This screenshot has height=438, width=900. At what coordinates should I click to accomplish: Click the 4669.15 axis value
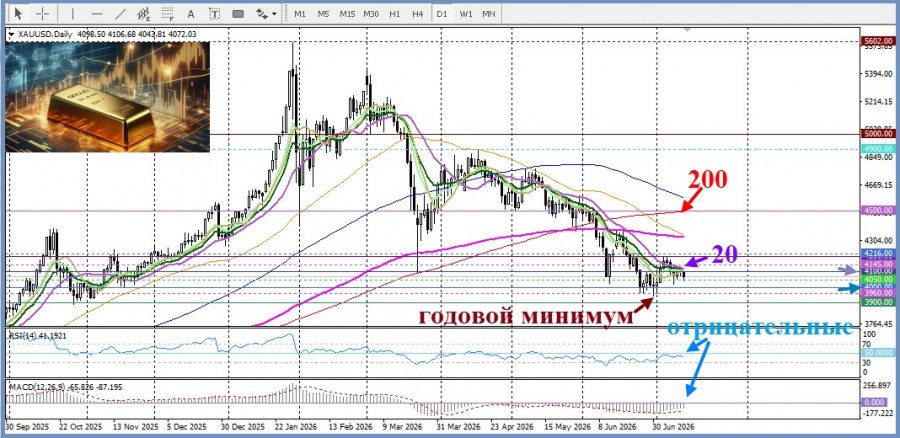click(878, 186)
